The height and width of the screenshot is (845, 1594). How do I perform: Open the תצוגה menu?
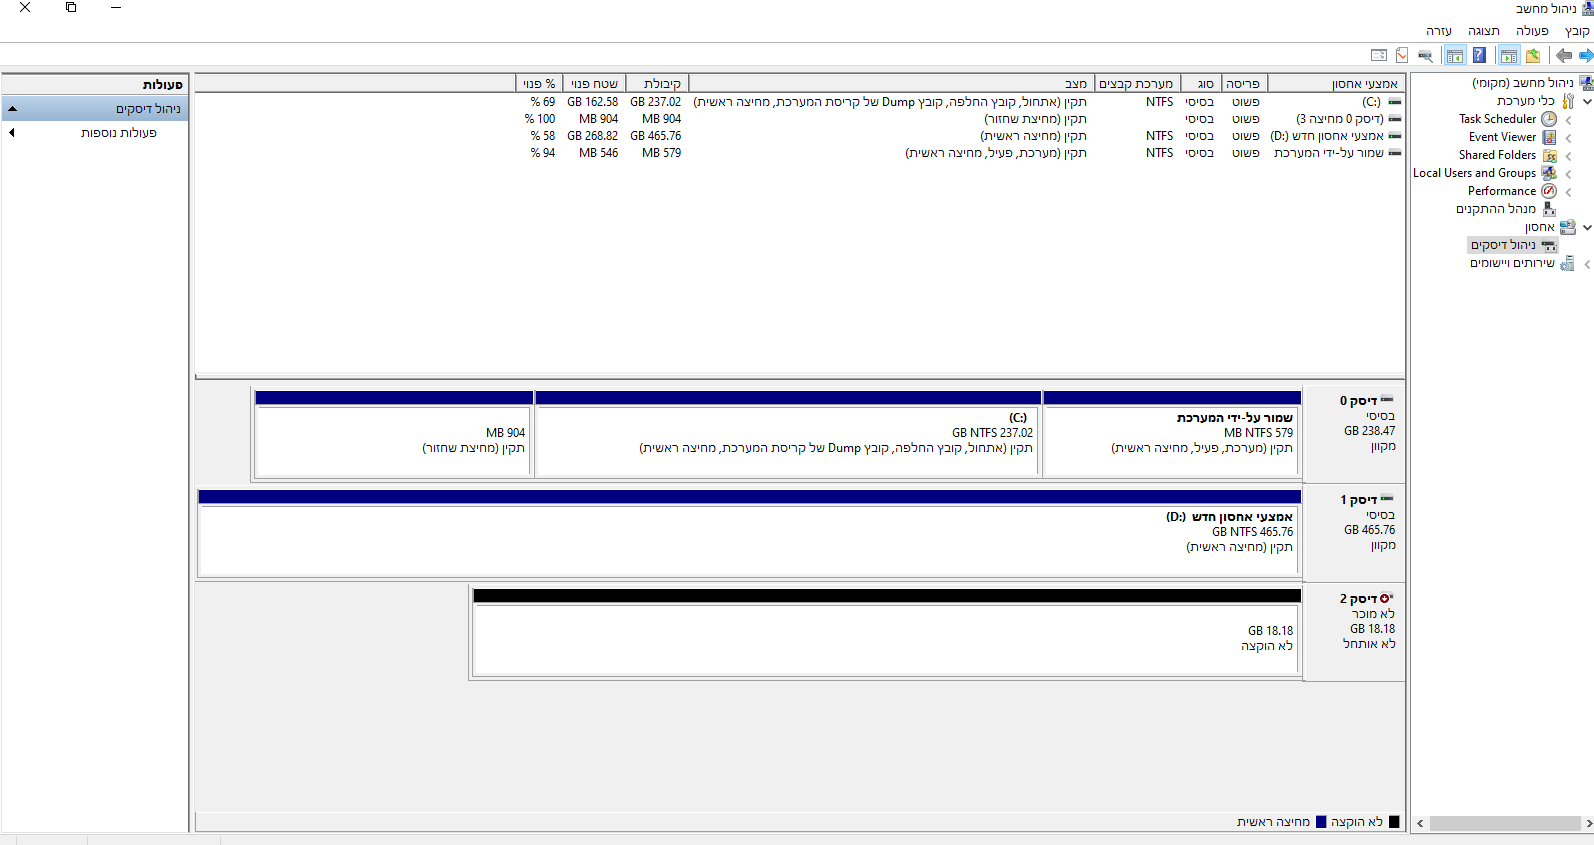click(1484, 31)
